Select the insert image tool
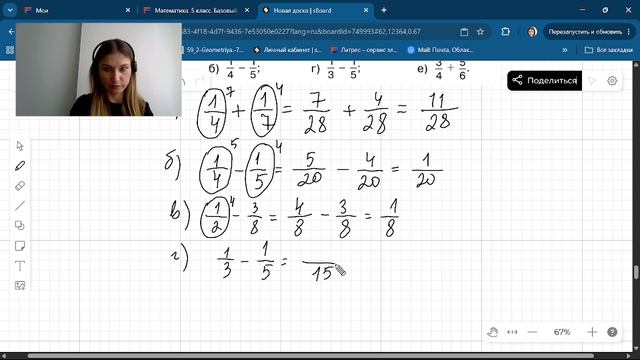Screen dimensions: 640x360 (x=20, y=286)
